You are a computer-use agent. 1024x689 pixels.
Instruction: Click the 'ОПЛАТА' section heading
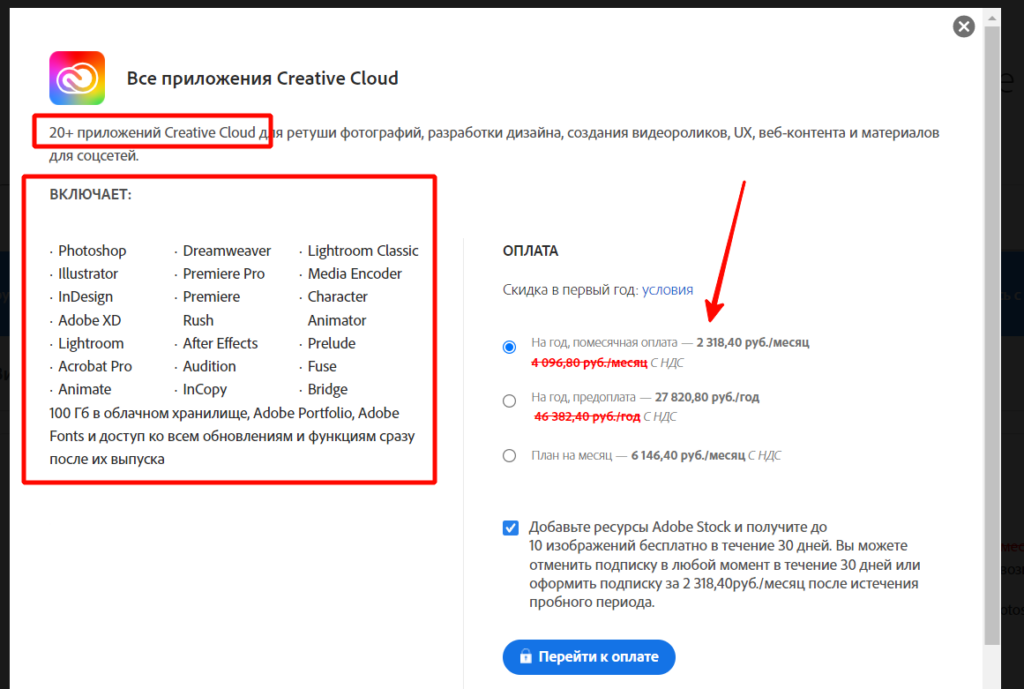[530, 251]
